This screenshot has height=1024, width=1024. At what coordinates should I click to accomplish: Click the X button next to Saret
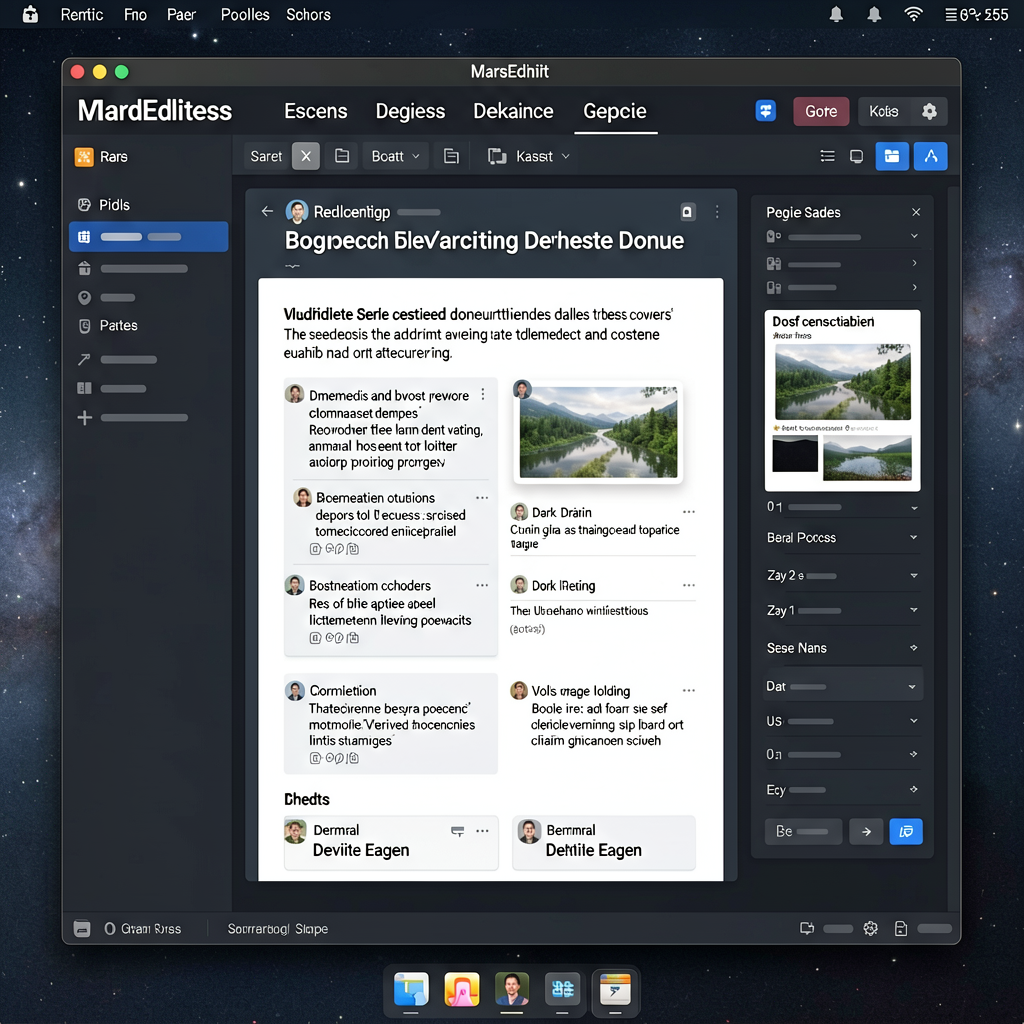click(306, 156)
